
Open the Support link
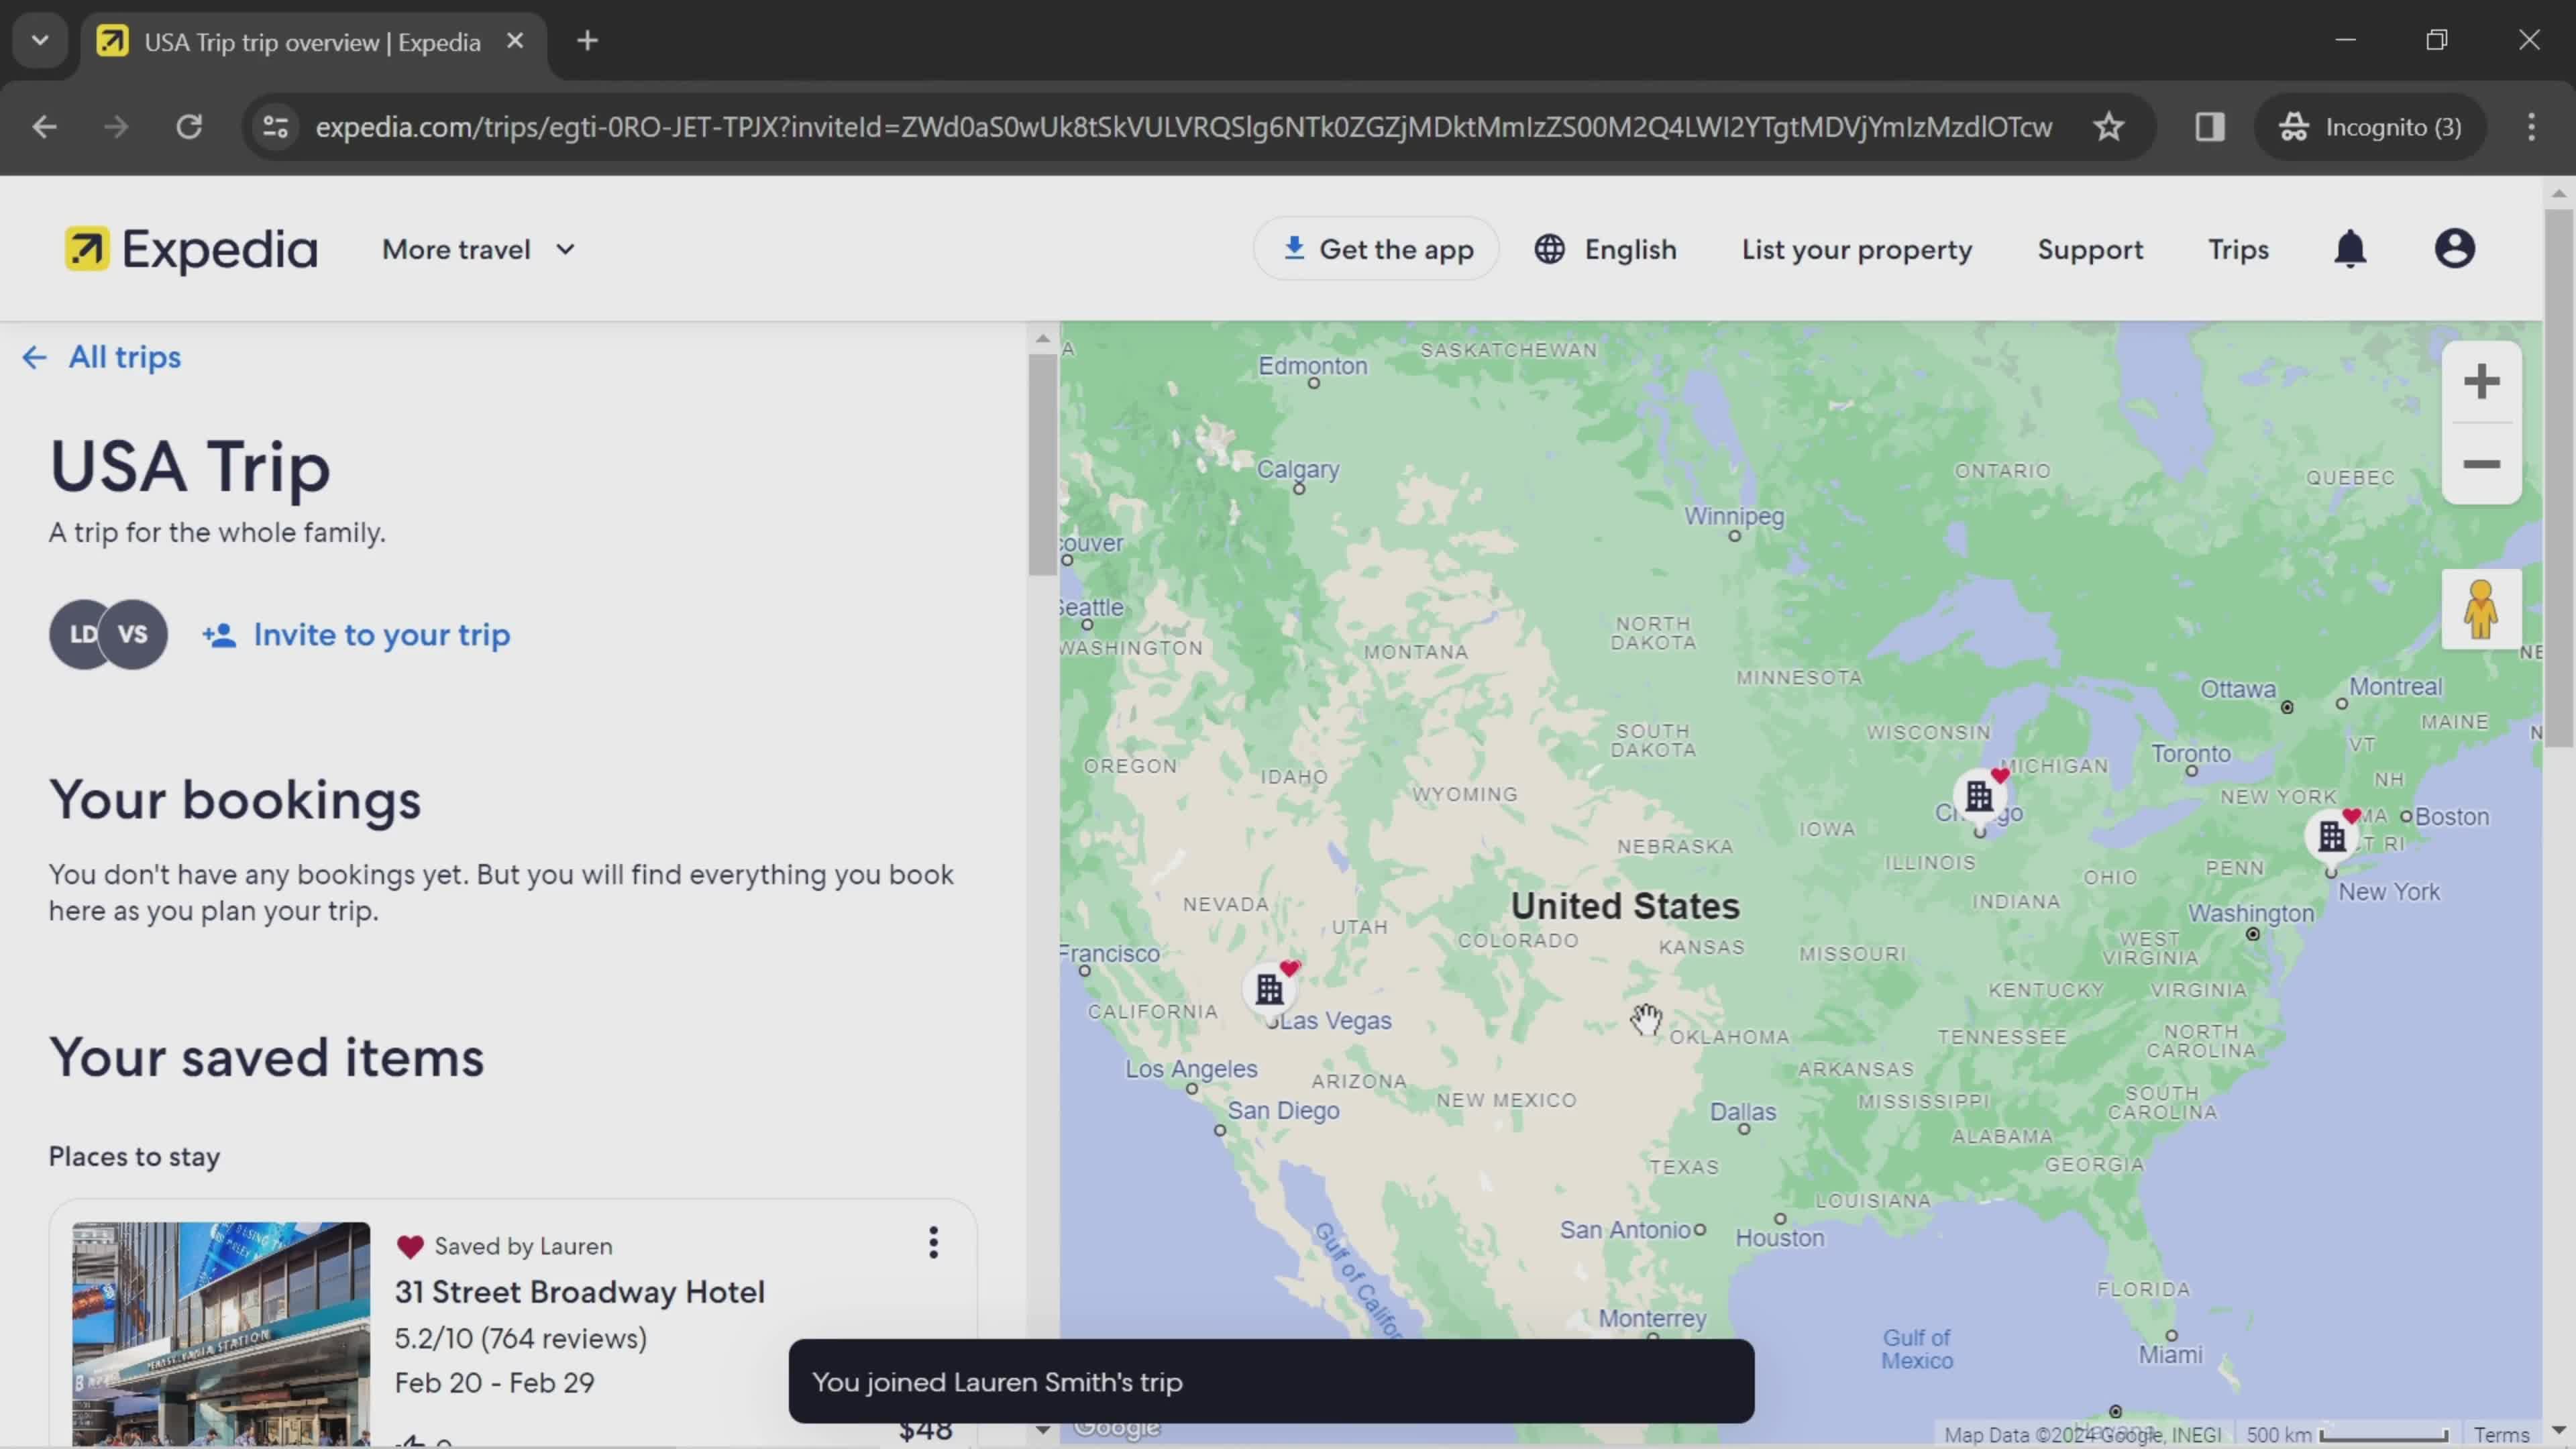[2090, 249]
